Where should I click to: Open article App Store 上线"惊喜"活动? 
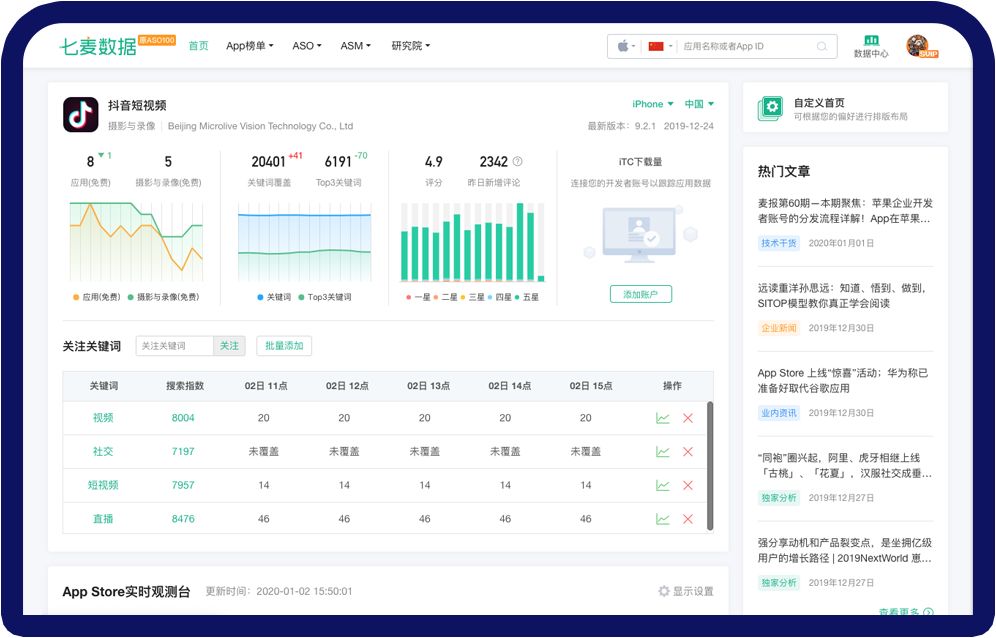[x=843, y=381]
